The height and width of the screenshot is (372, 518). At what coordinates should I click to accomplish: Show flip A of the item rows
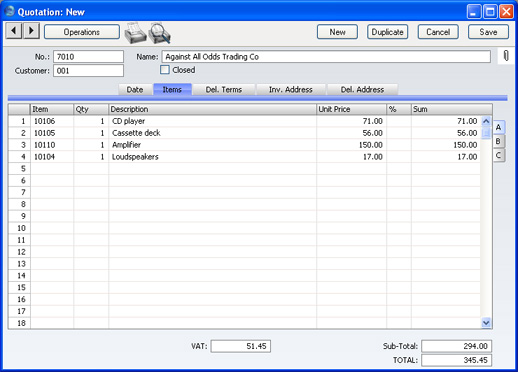(499, 128)
